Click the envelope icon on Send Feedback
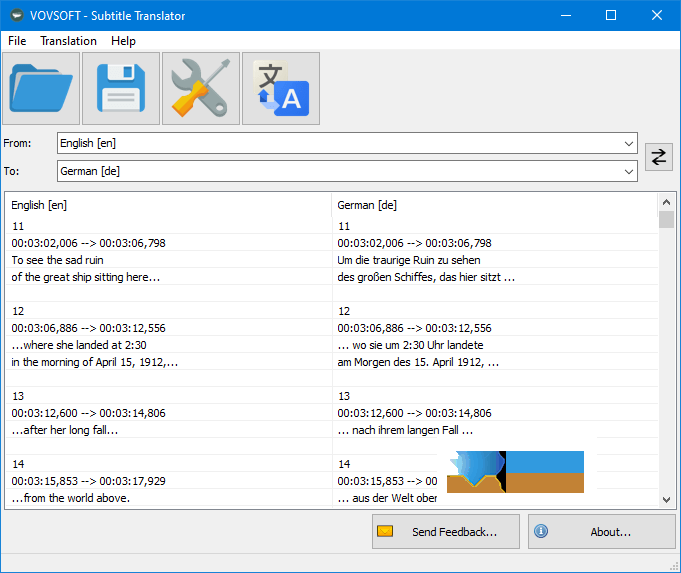 click(x=385, y=531)
